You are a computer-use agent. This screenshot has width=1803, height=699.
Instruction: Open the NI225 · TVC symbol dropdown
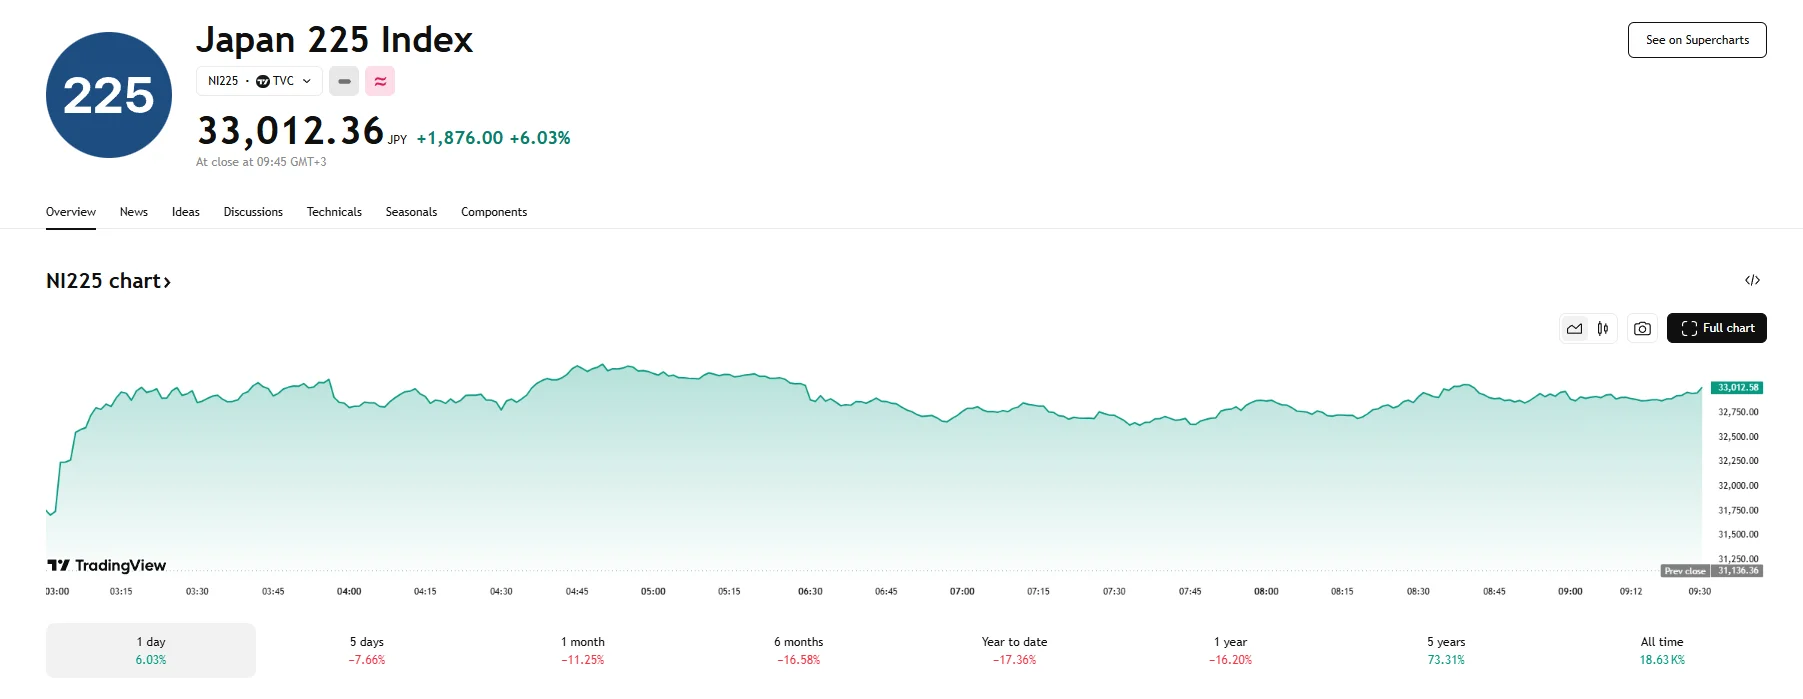(x=306, y=81)
